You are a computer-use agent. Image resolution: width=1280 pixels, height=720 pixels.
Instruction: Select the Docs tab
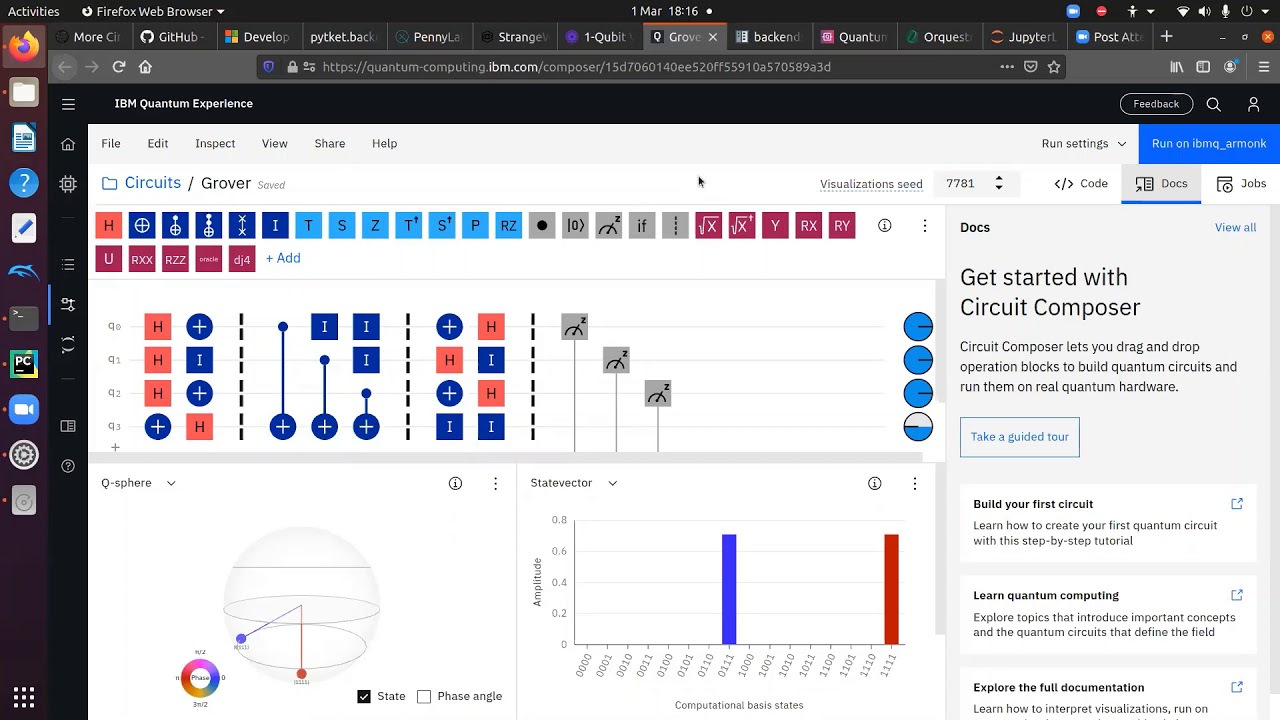click(x=1161, y=184)
